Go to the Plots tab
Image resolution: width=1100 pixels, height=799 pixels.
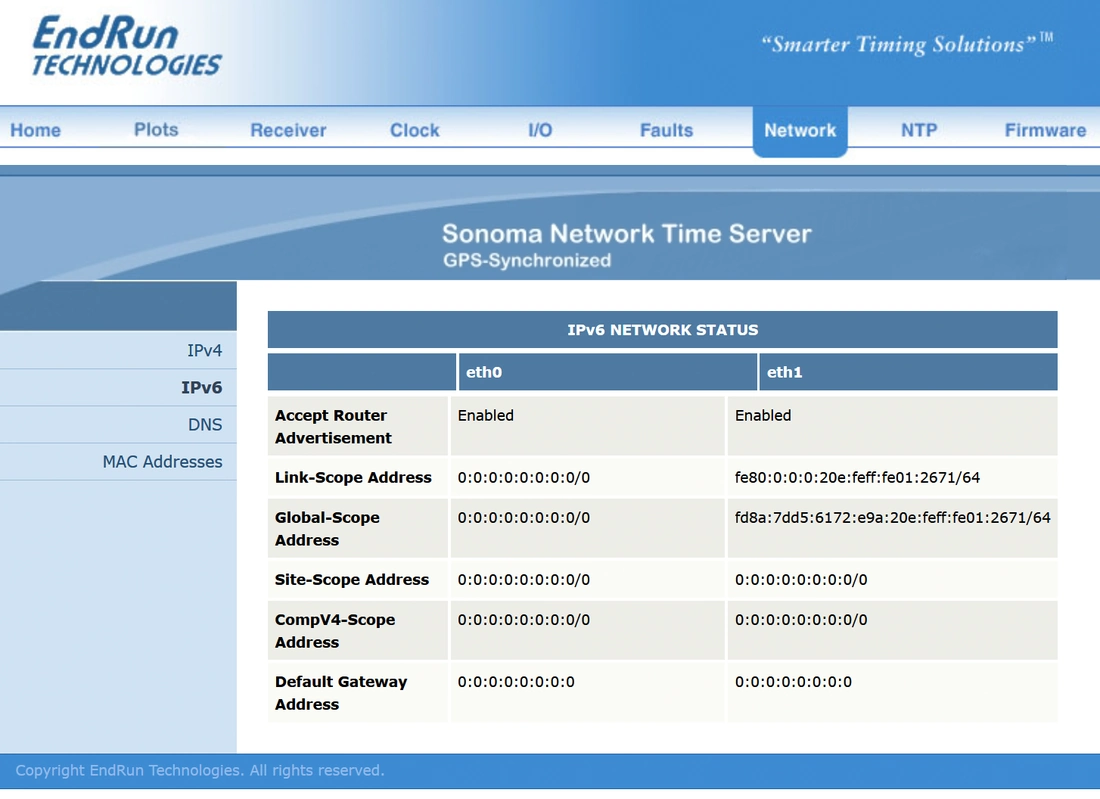click(x=156, y=130)
